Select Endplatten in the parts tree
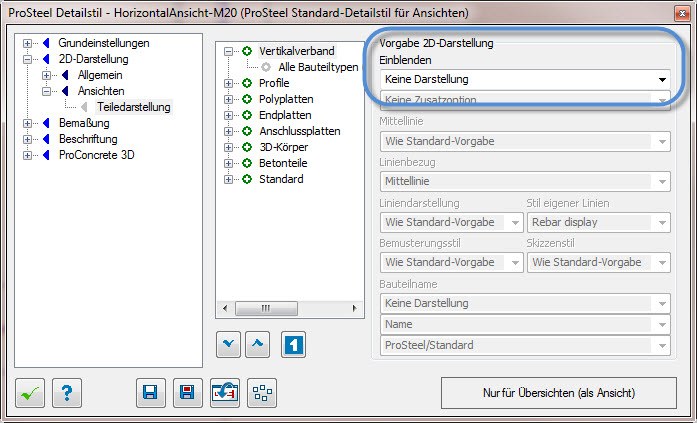 (285, 115)
